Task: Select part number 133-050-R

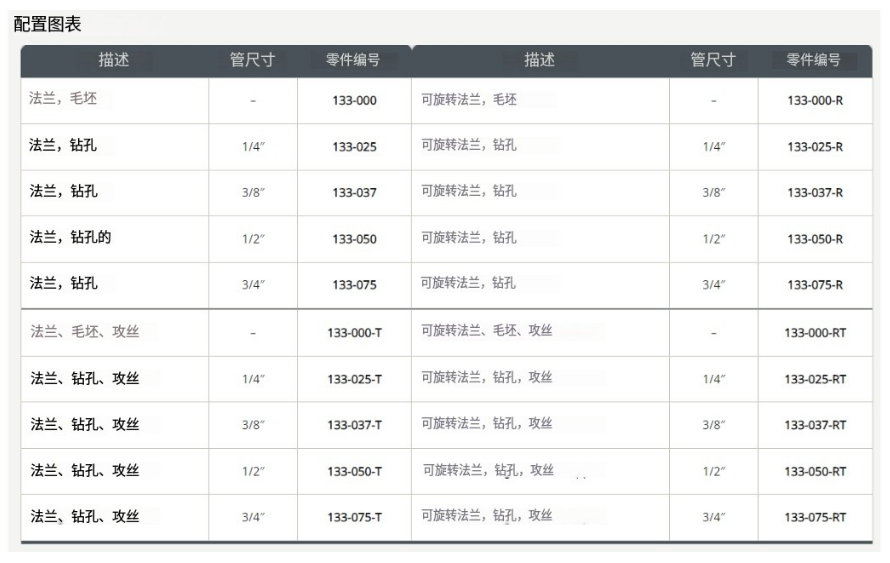Action: coord(814,239)
